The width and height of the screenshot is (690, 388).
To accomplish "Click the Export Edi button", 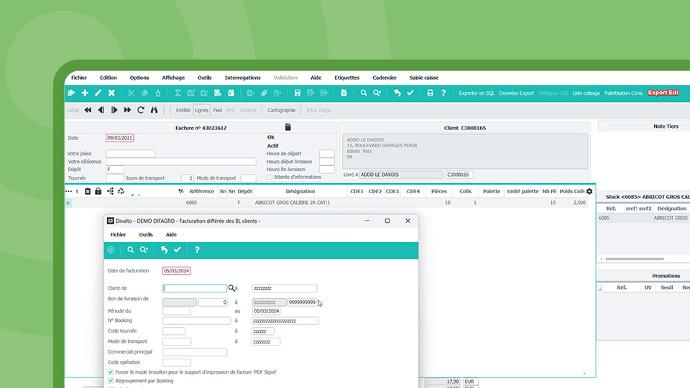I will pos(663,93).
